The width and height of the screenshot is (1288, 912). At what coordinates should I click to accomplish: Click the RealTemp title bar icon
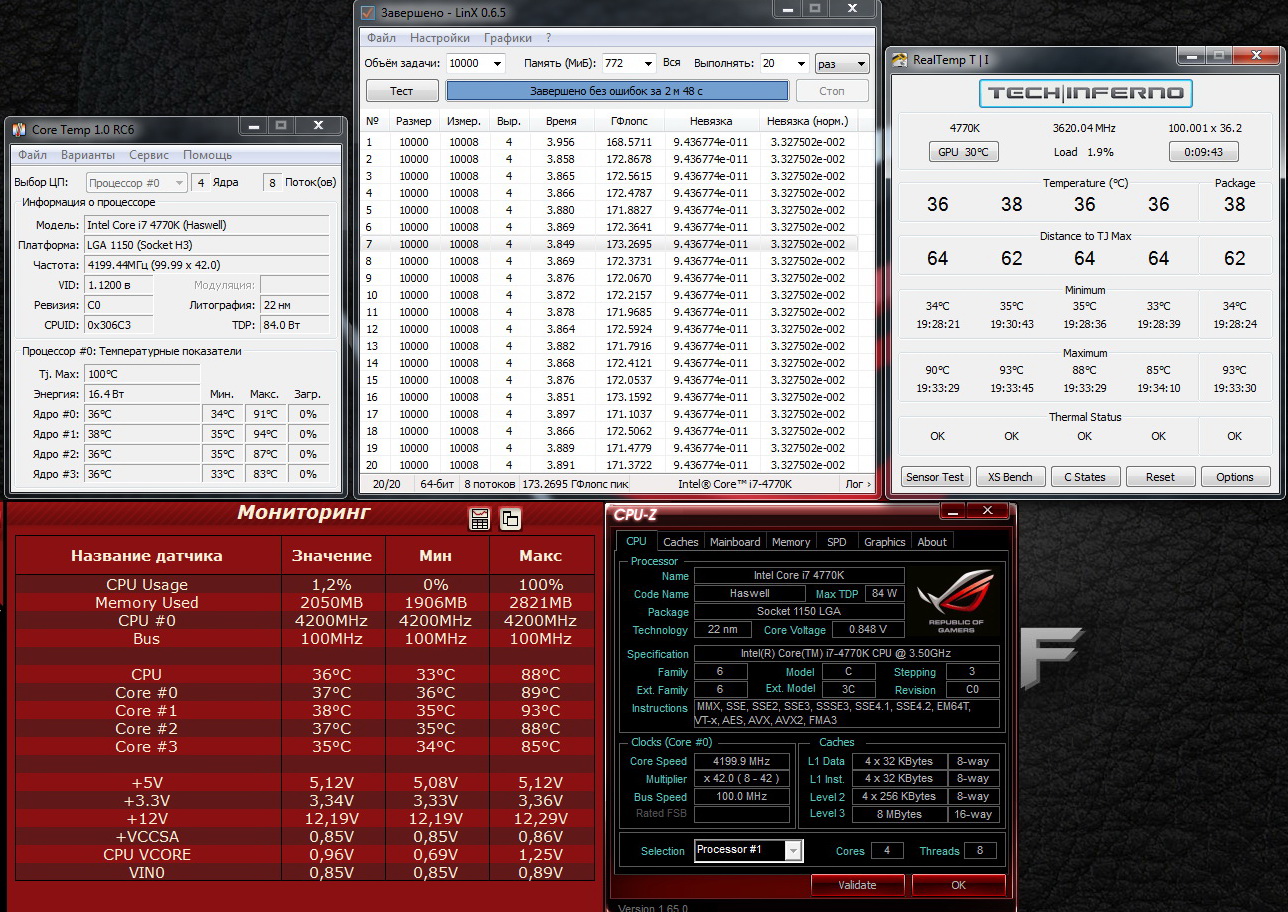point(900,59)
